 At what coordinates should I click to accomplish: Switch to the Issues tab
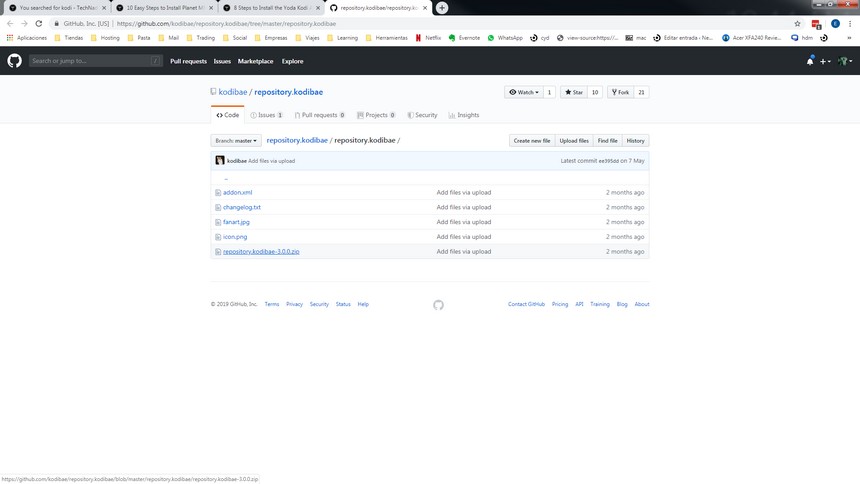[x=267, y=115]
